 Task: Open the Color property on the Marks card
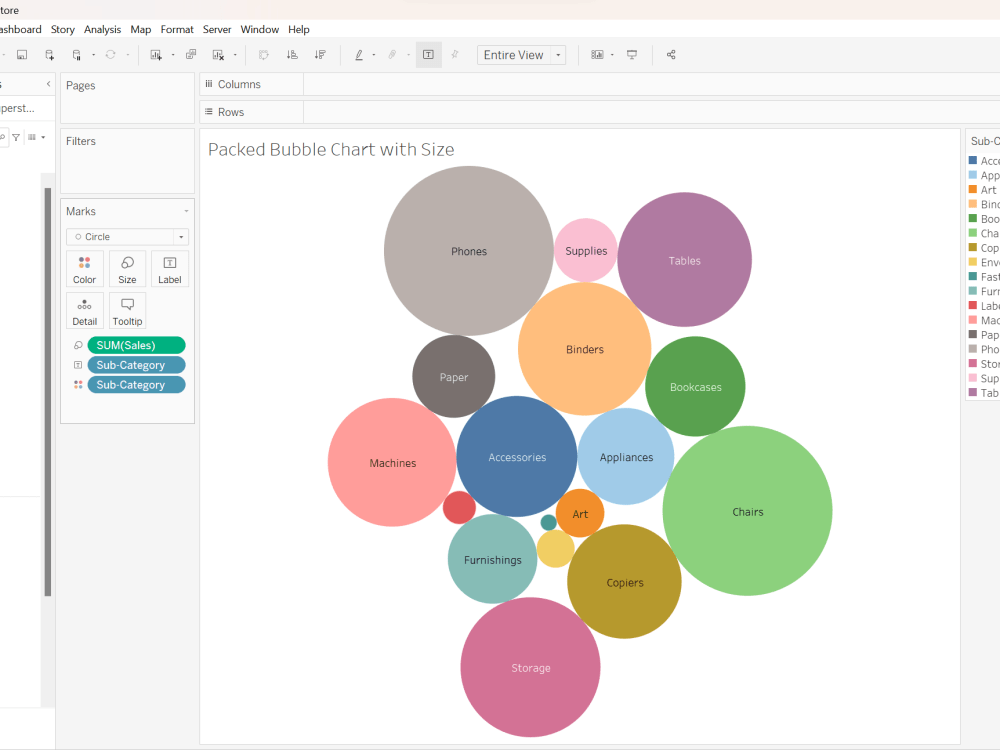[84, 268]
